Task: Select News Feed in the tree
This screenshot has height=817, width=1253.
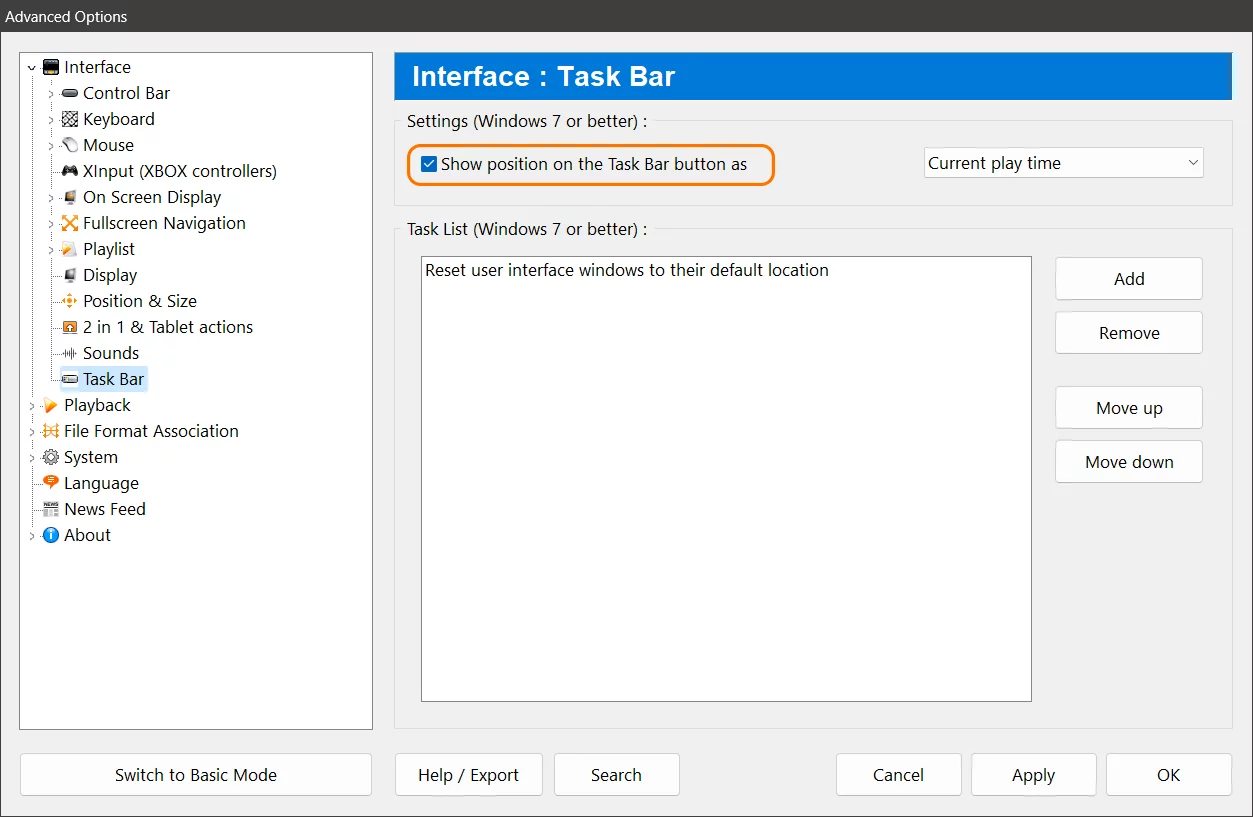Action: click(x=105, y=509)
